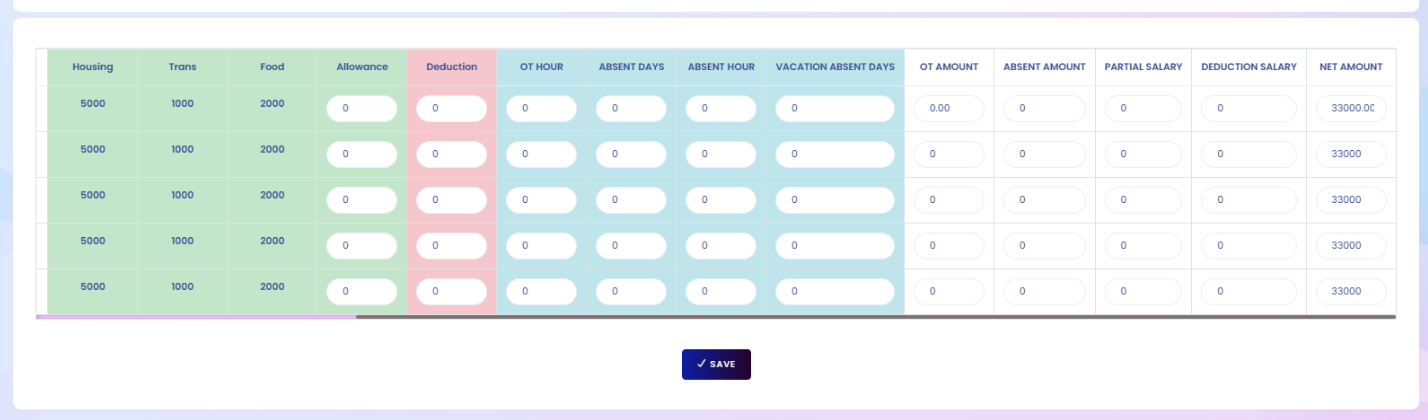The height and width of the screenshot is (420, 1428).
Task: Click NET AMOUNT field showing 33000.00
Action: [1351, 109]
